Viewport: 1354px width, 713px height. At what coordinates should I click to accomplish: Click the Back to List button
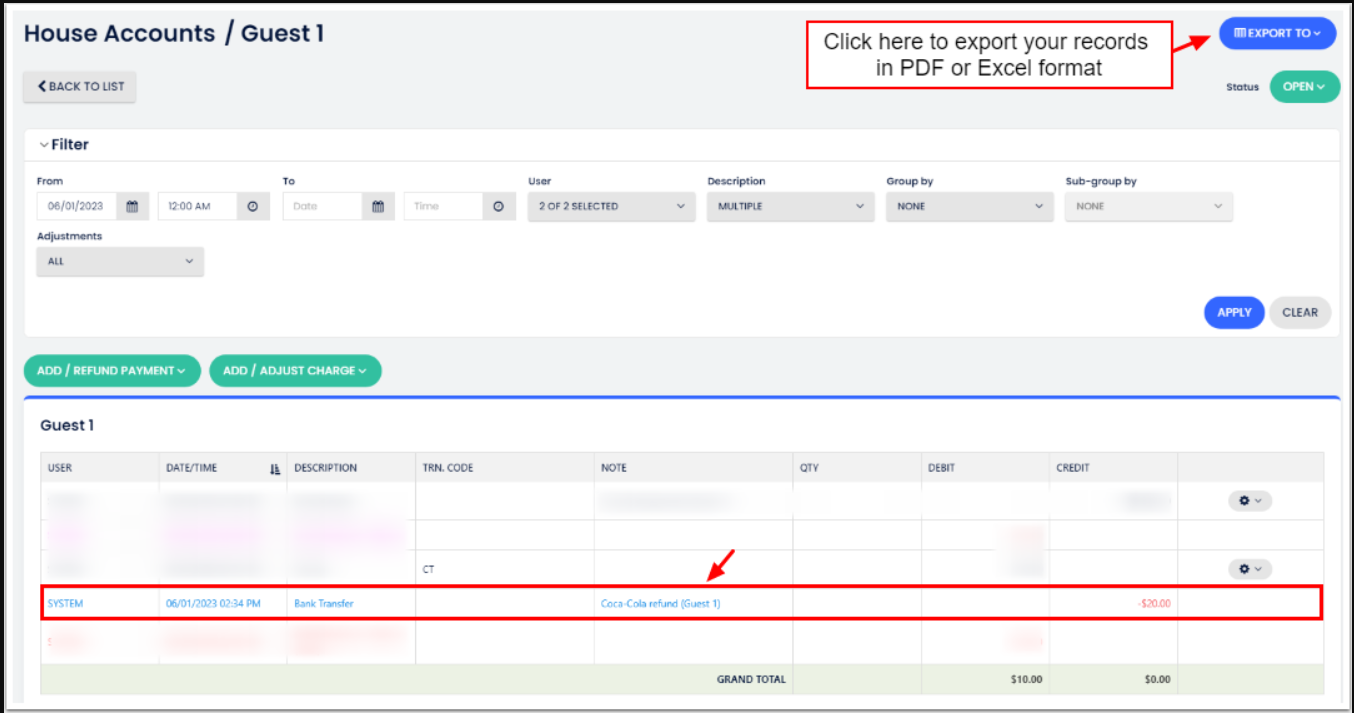tap(80, 87)
